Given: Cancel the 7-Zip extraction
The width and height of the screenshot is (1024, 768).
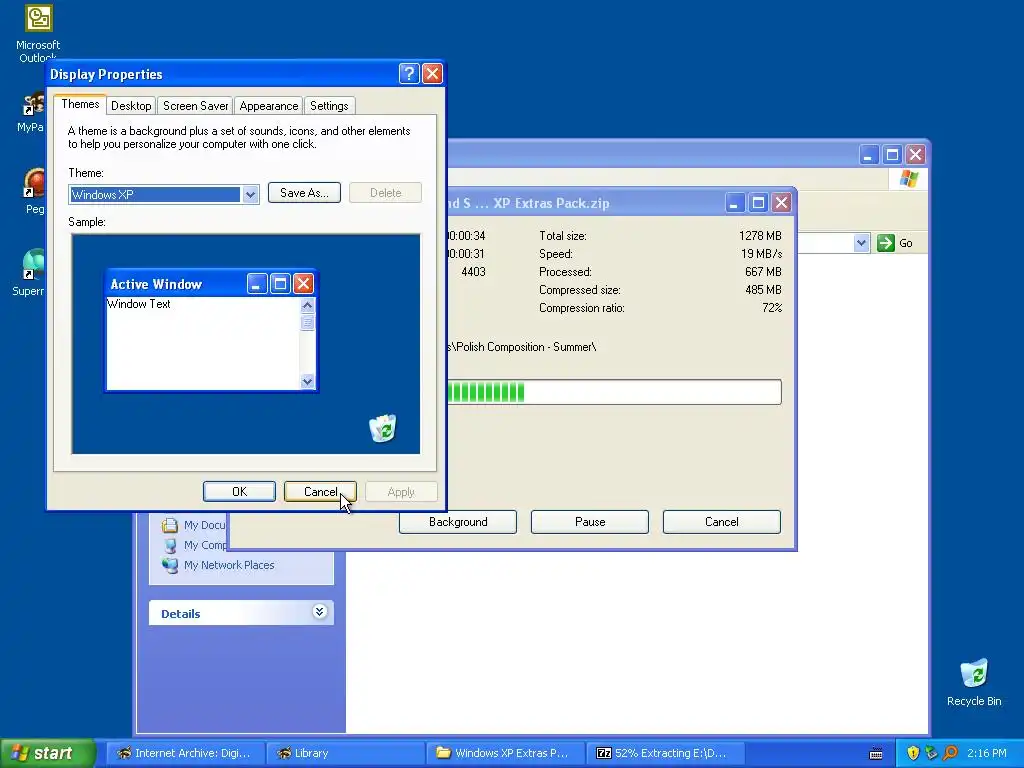Looking at the screenshot, I should [722, 522].
